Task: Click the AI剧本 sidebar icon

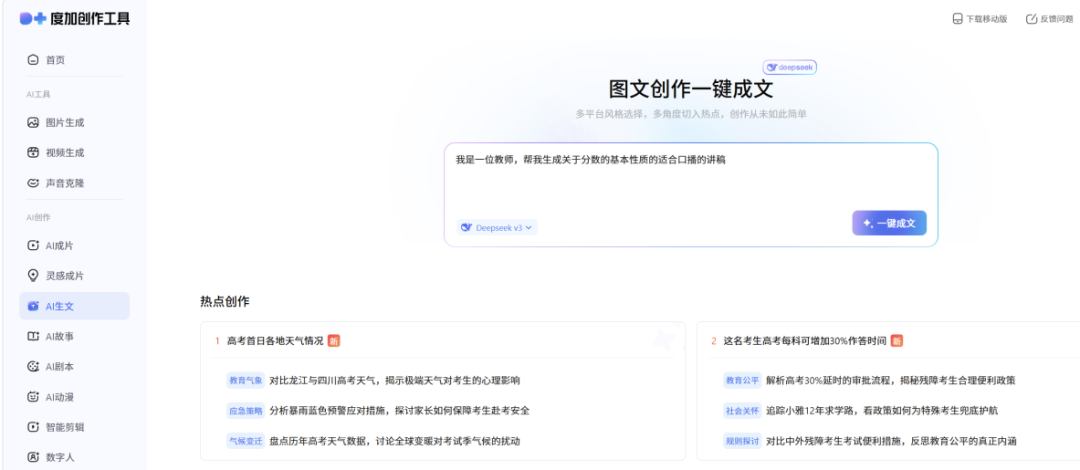Action: point(32,367)
